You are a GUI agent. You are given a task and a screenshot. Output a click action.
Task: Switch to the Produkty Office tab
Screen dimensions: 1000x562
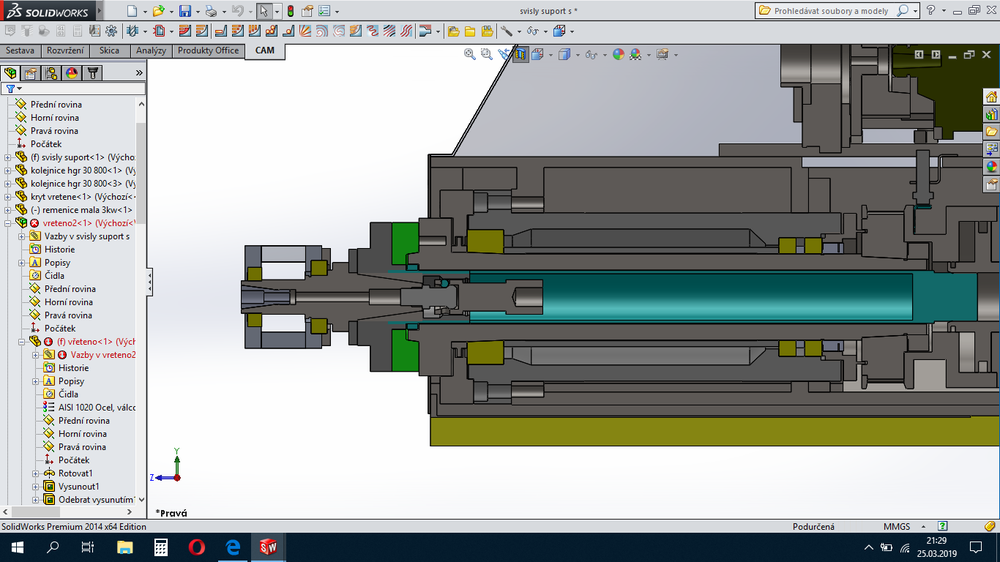(208, 50)
